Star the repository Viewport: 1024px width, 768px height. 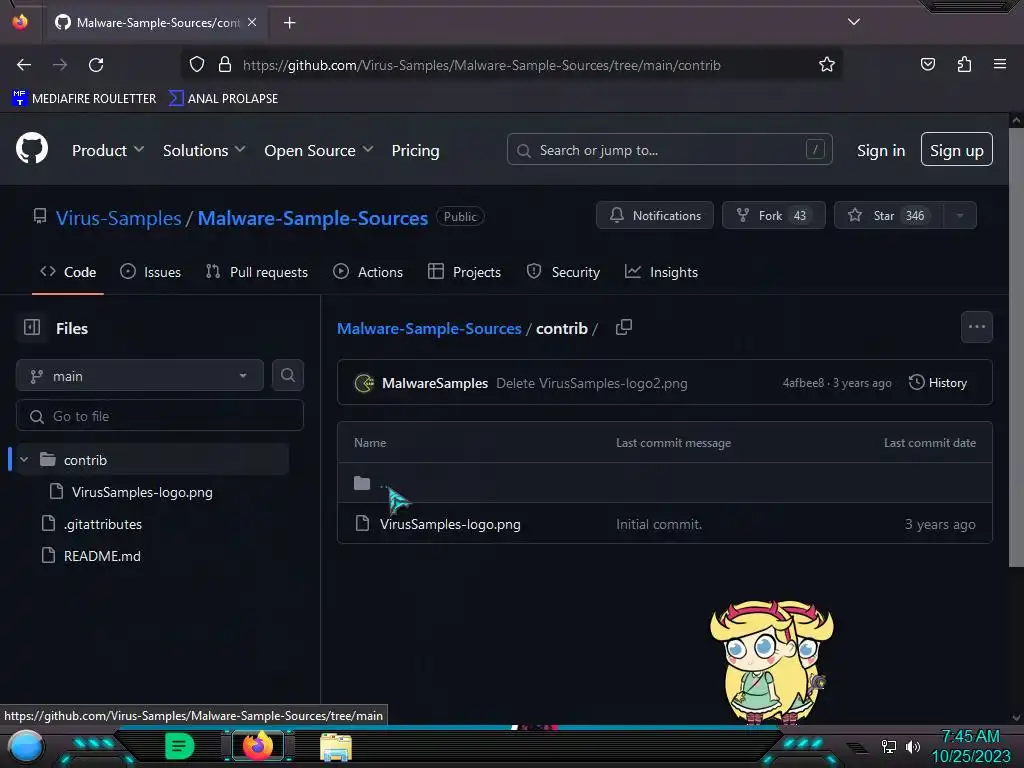(x=889, y=216)
